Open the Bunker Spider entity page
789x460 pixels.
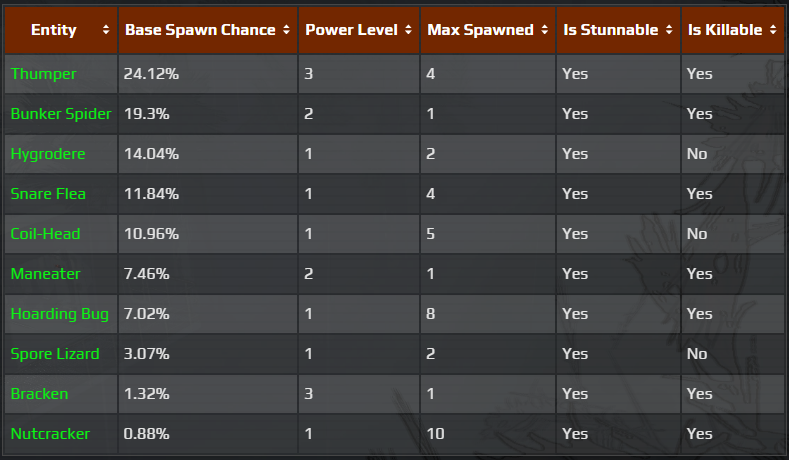coord(61,114)
